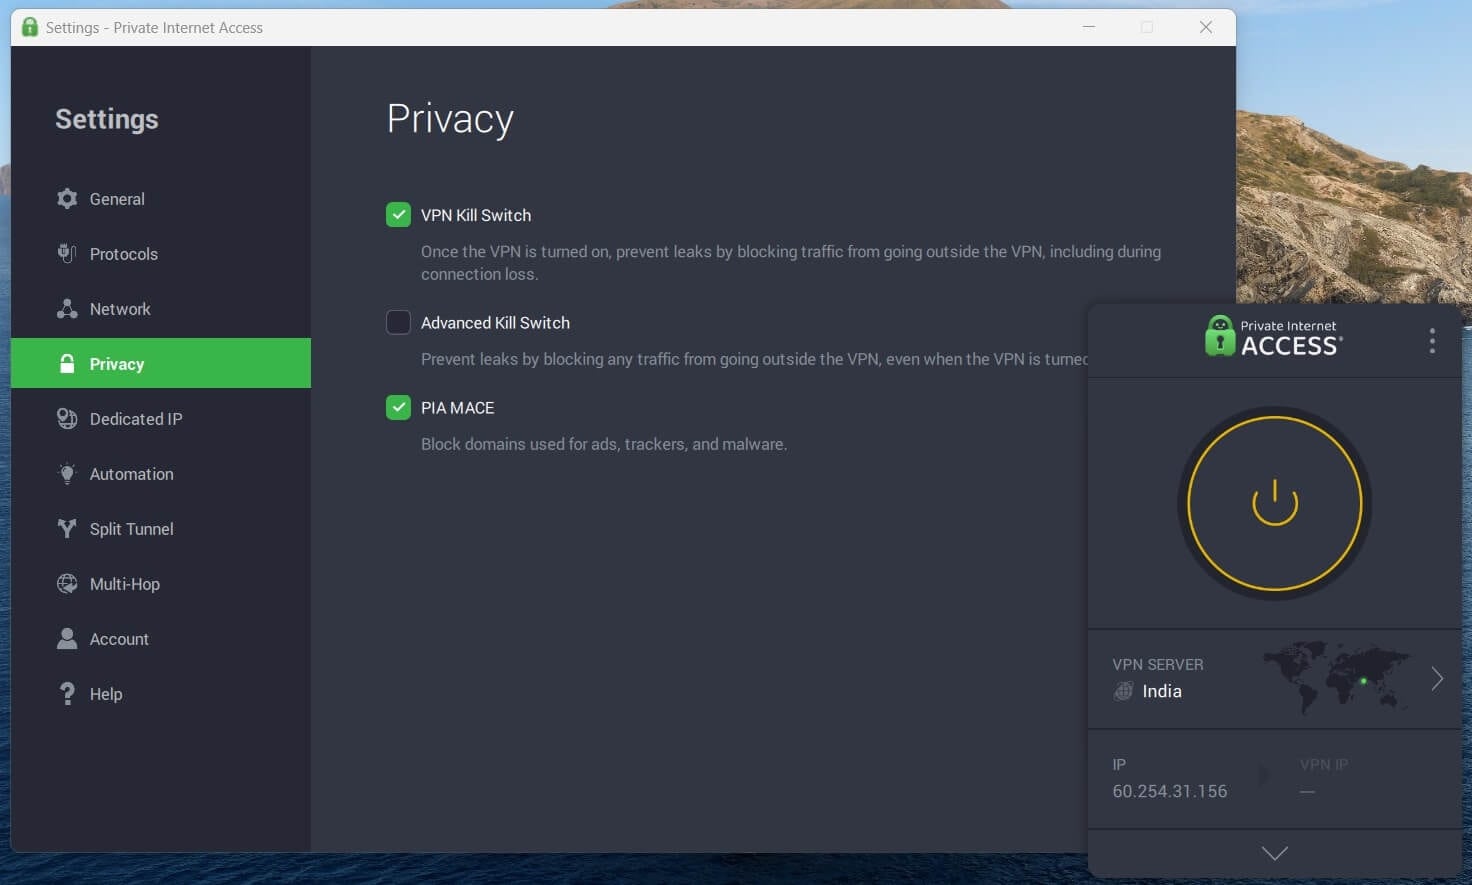Image resolution: width=1472 pixels, height=885 pixels.
Task: Open the General settings section
Action: pos(117,198)
